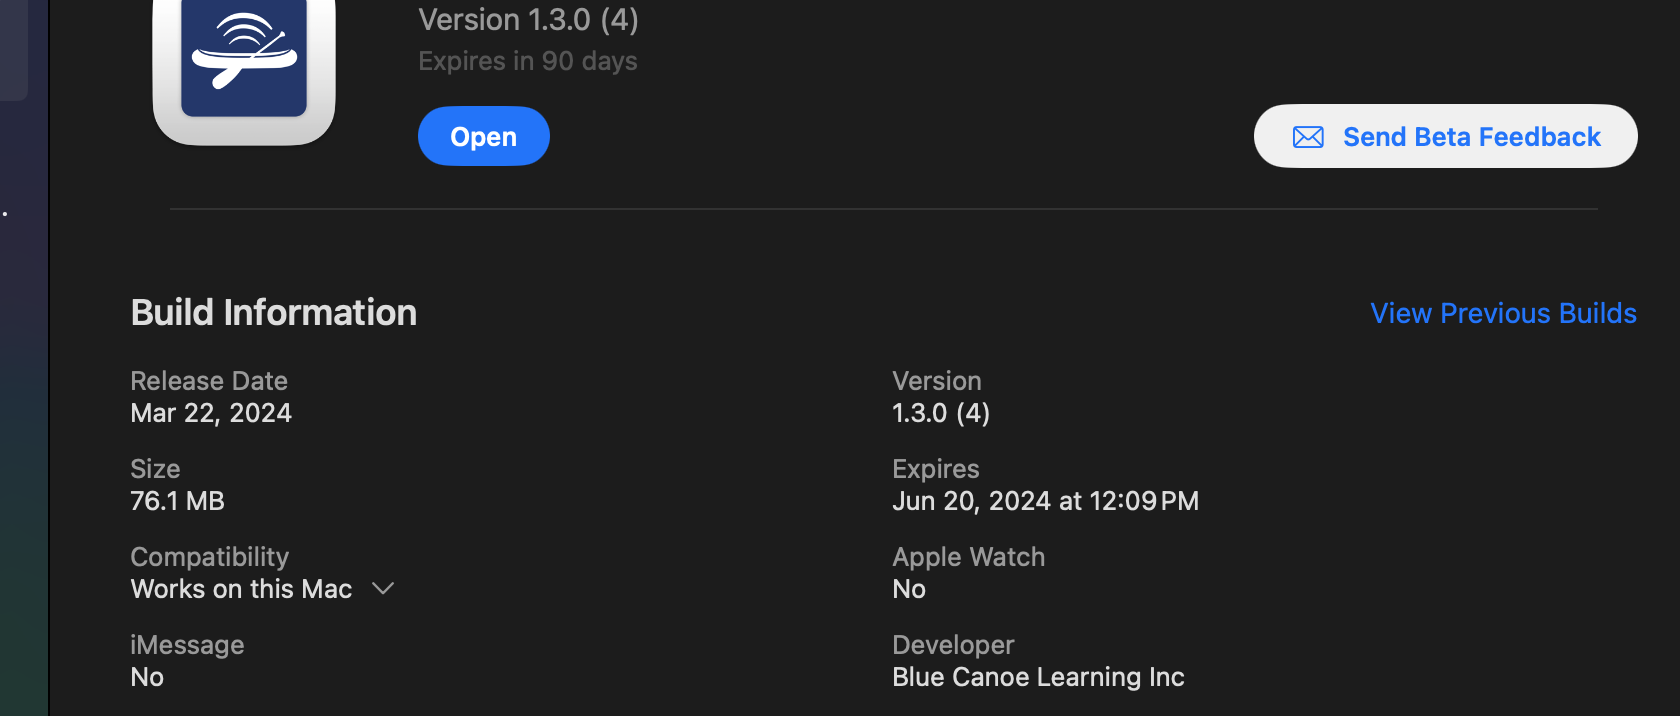
Task: Click the "Expires in 90 days" subtitle
Action: pos(527,61)
